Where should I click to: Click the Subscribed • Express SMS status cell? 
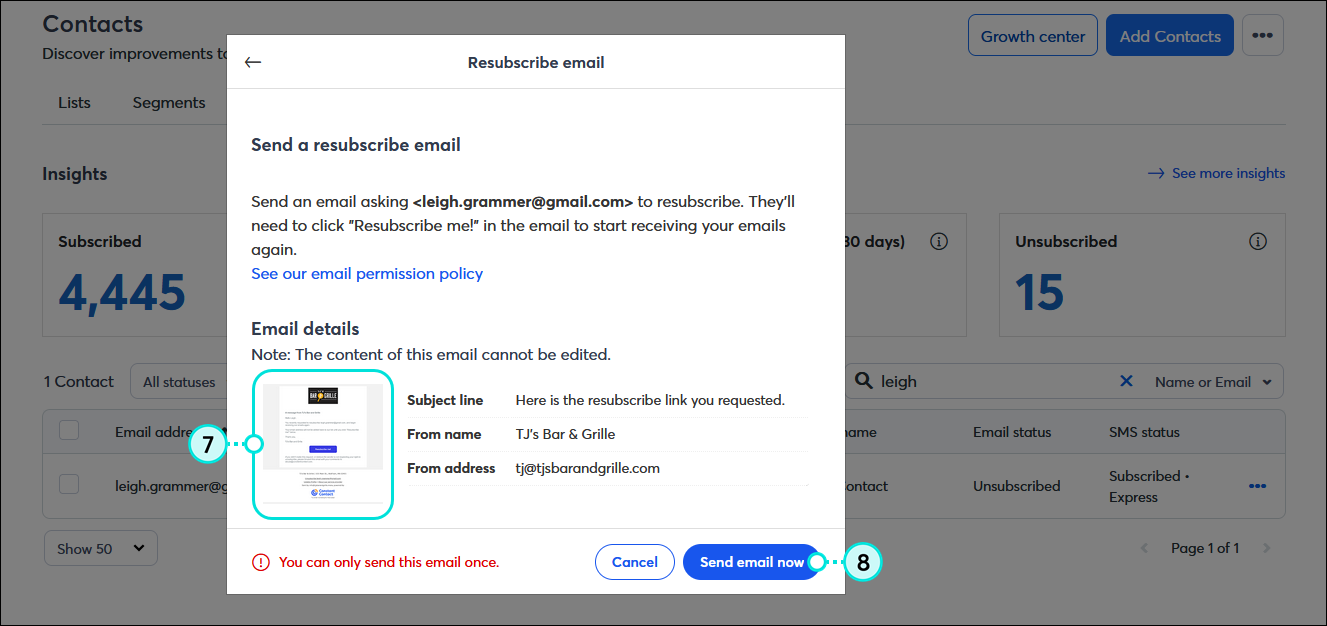(x=1149, y=486)
